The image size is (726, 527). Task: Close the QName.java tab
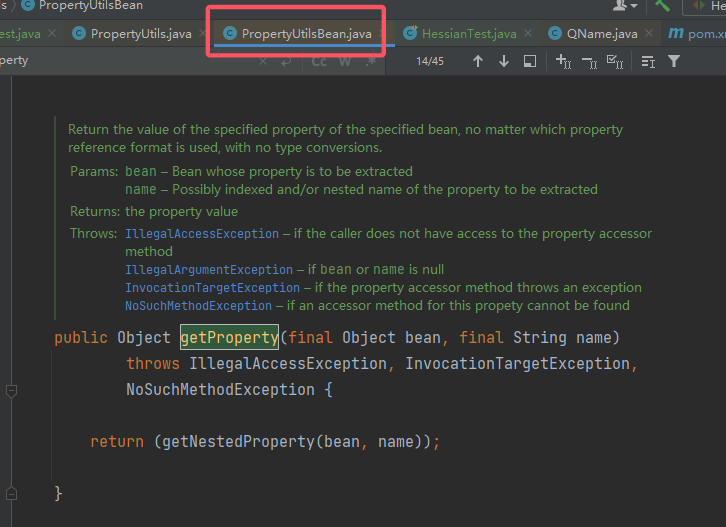pos(649,33)
